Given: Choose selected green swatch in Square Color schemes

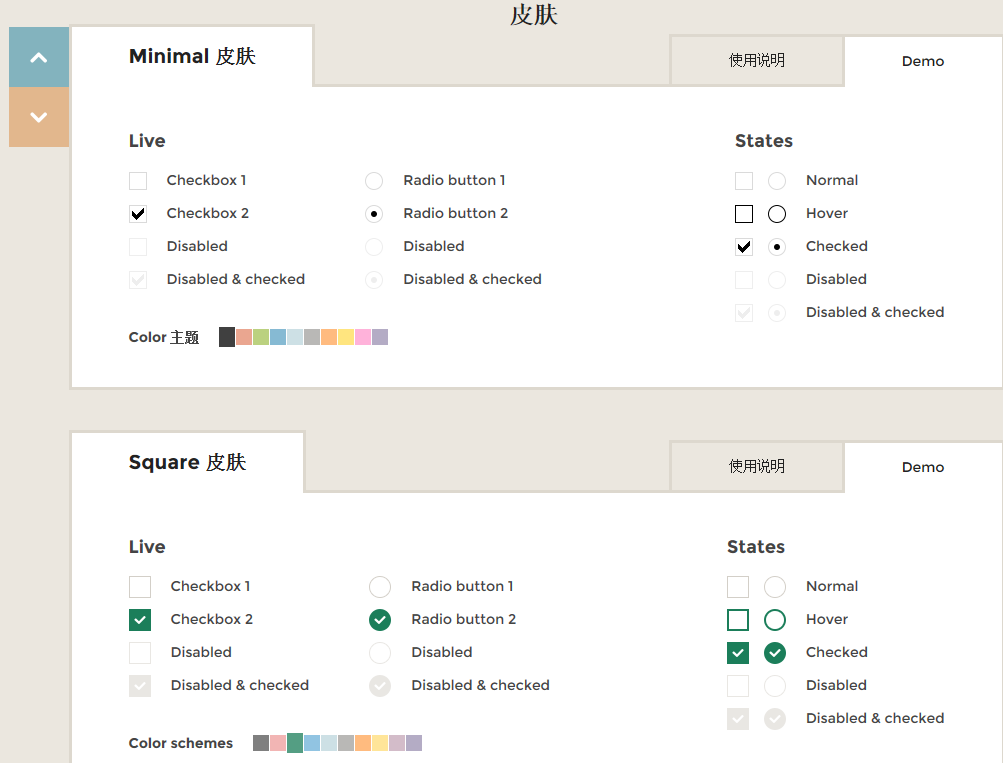Looking at the screenshot, I should 295,743.
